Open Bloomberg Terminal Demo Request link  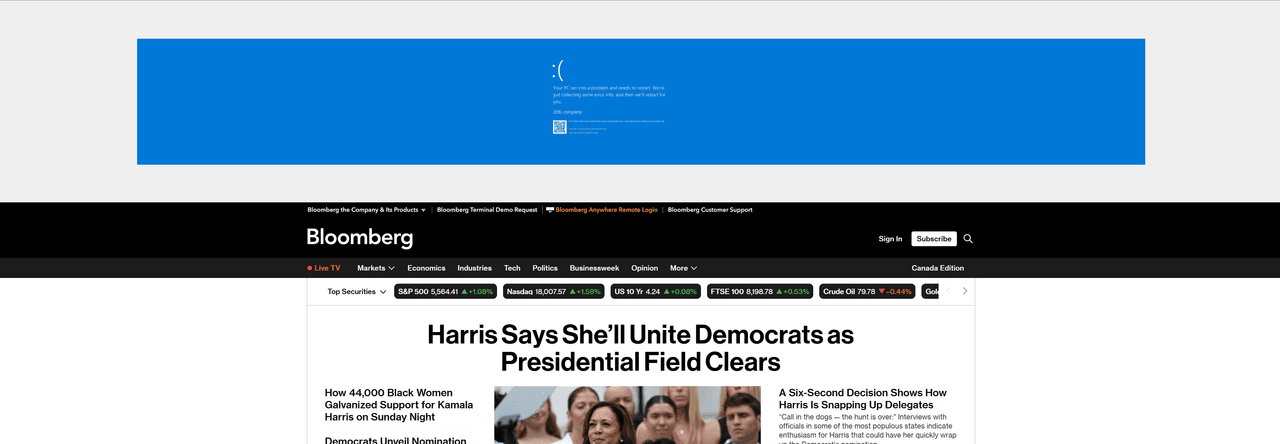(x=487, y=210)
